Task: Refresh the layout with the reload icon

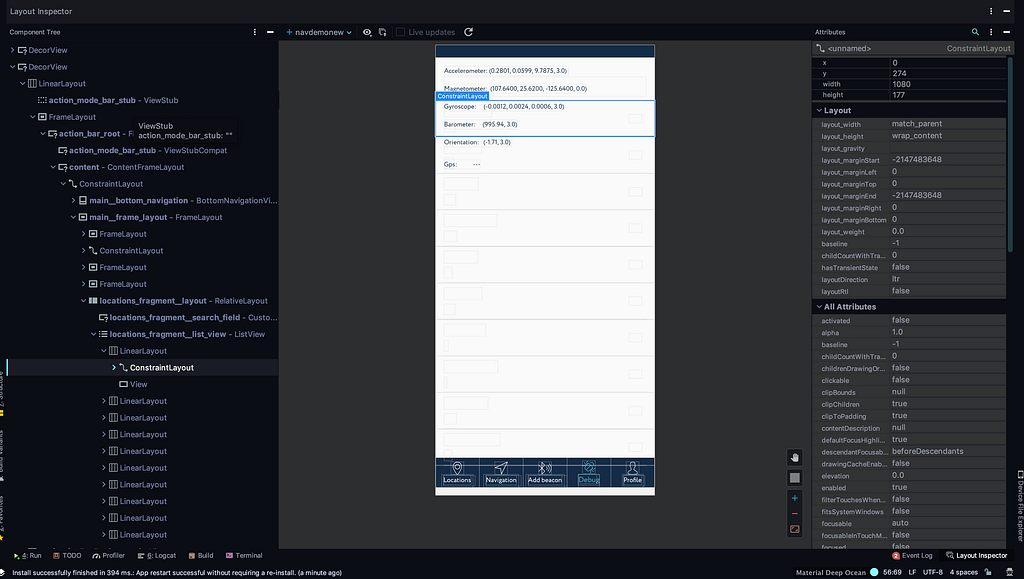Action: (x=468, y=32)
